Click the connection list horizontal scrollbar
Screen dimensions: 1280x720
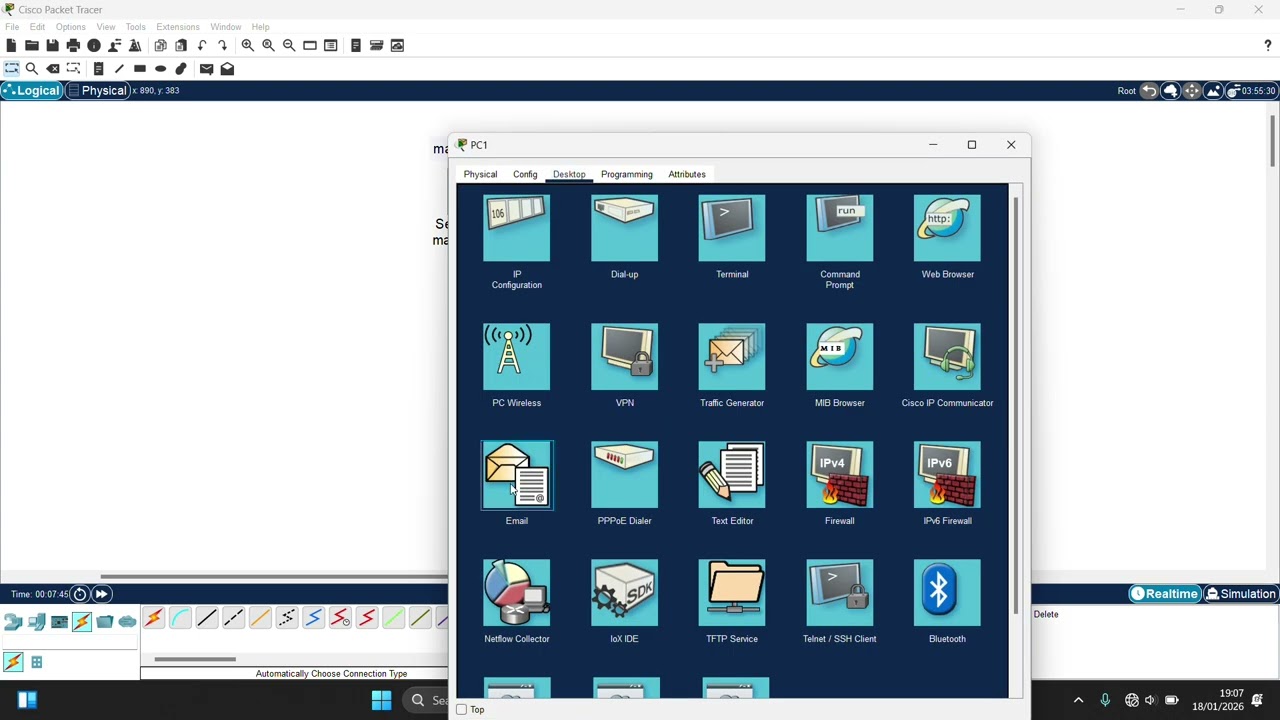point(195,659)
